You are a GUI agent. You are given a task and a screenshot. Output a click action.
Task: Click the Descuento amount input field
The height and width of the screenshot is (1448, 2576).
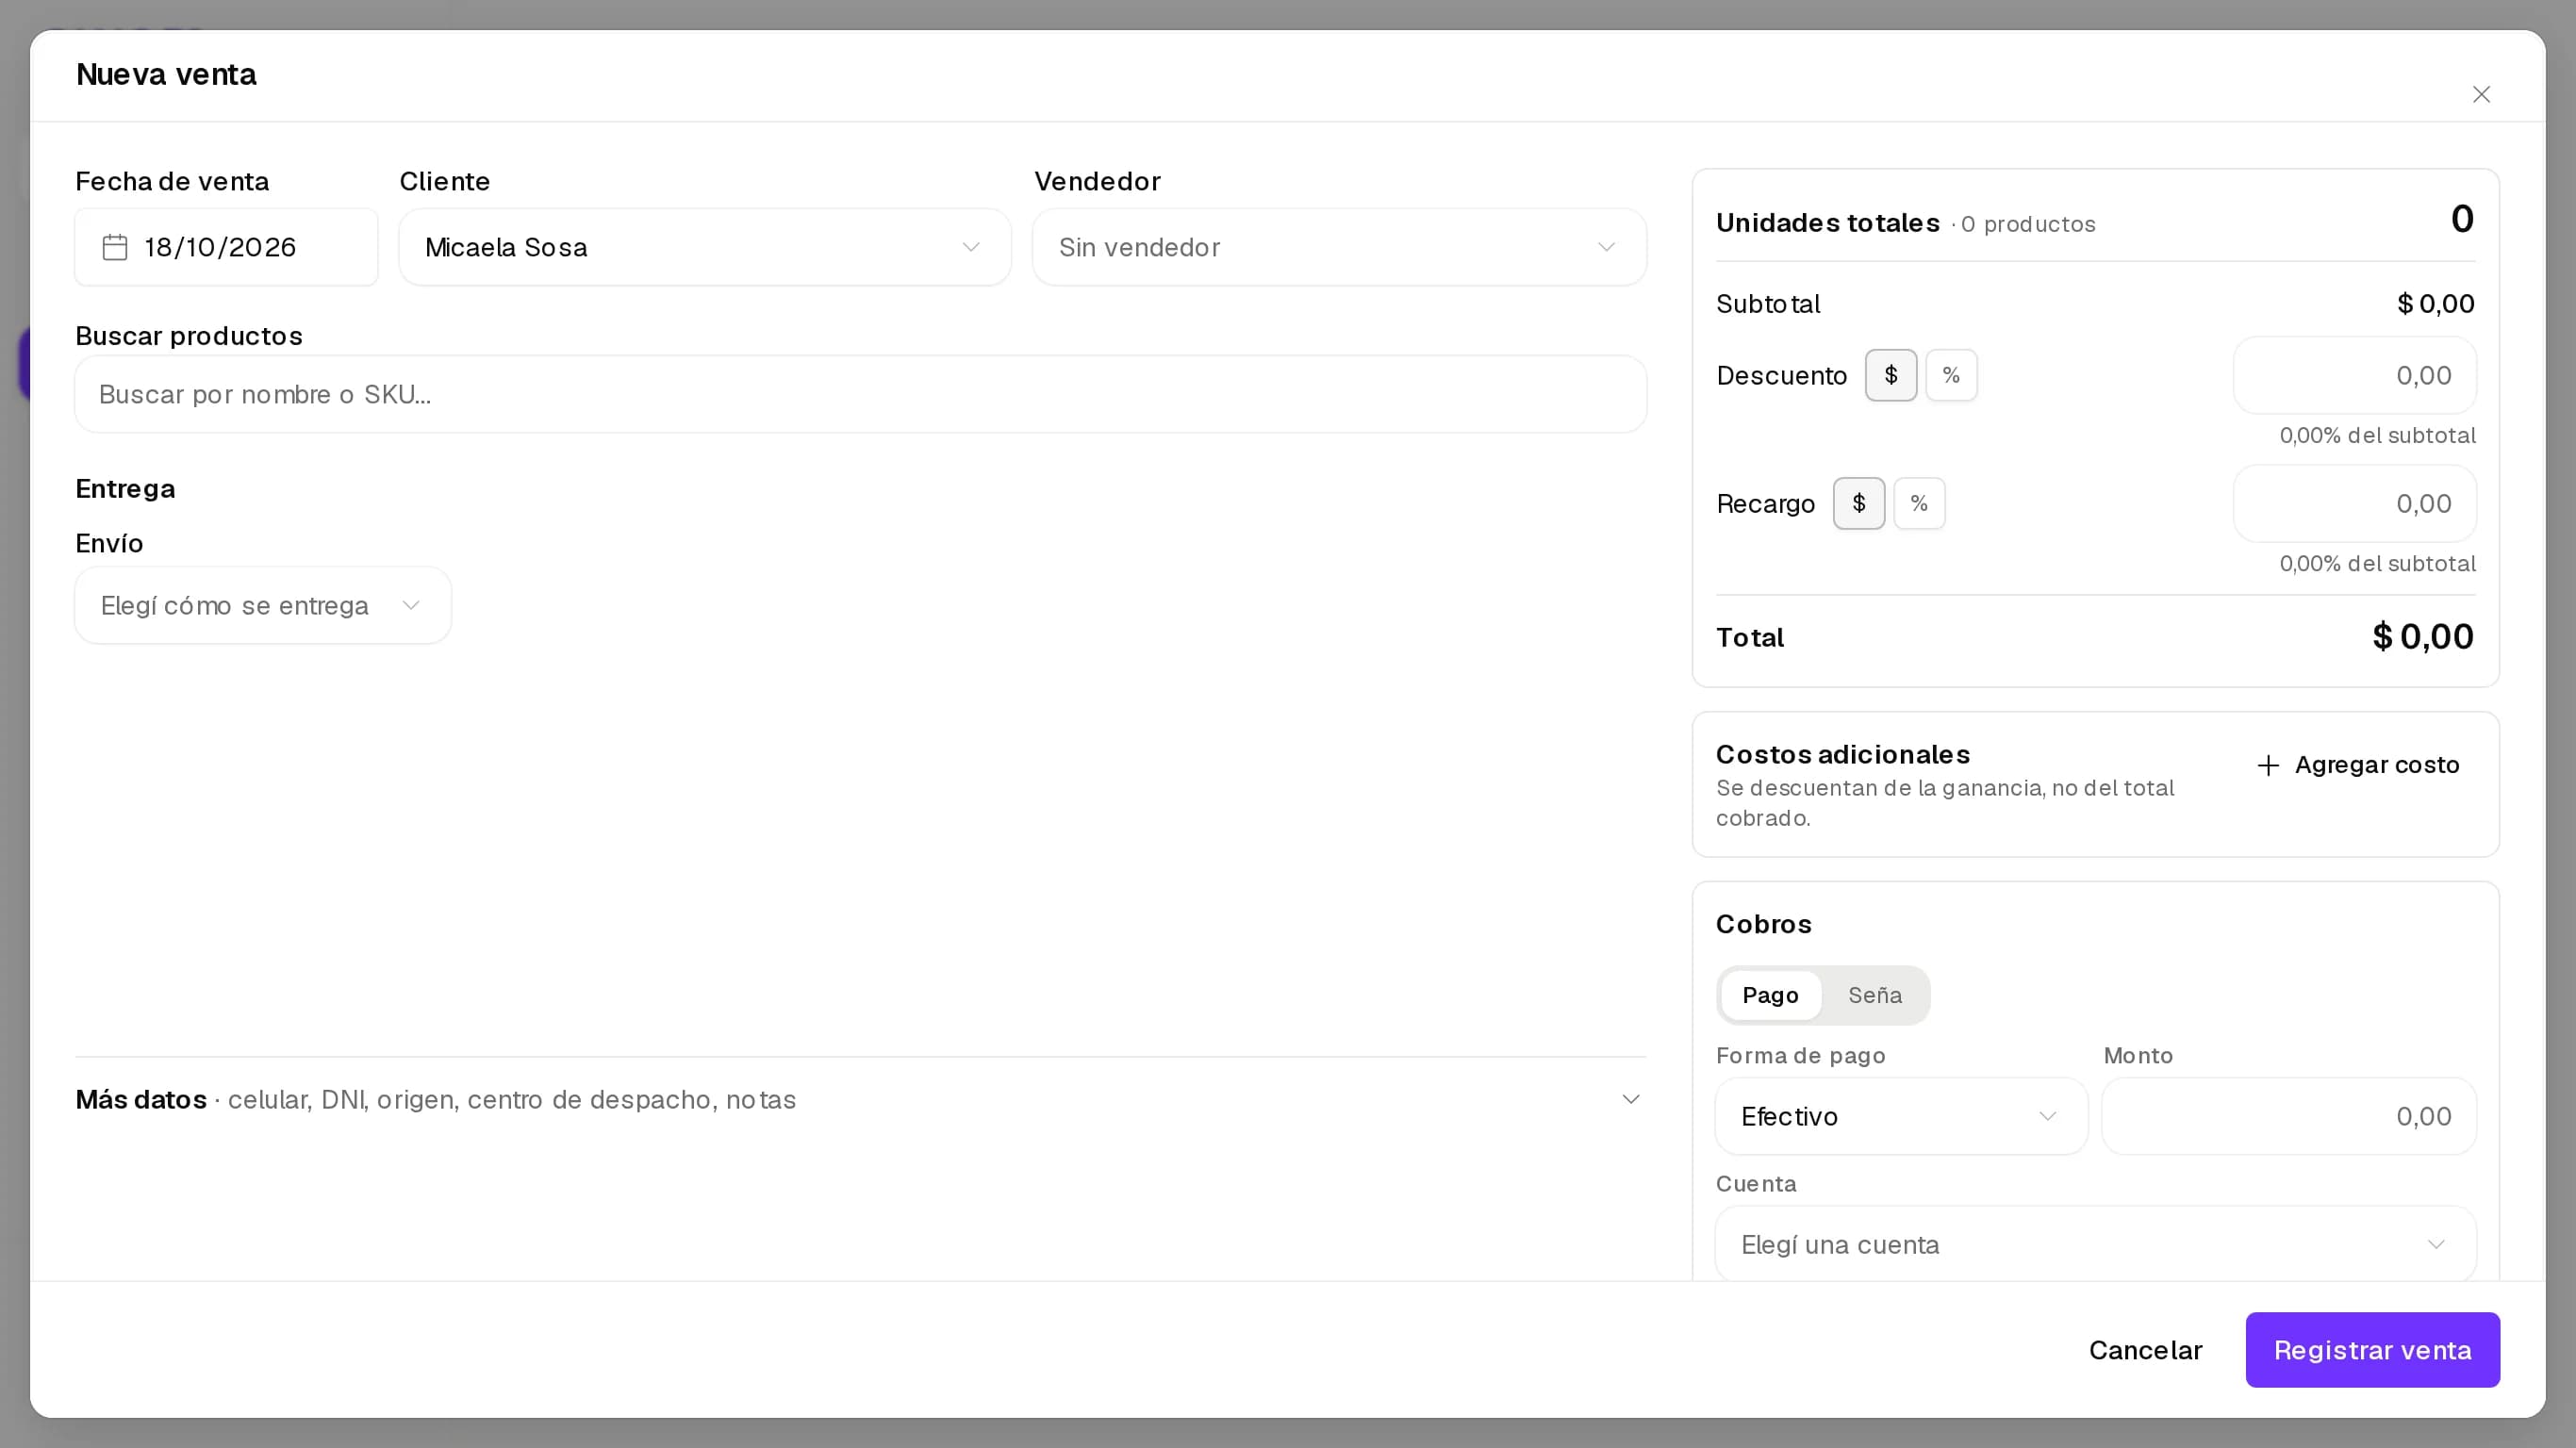pyautogui.click(x=2355, y=375)
